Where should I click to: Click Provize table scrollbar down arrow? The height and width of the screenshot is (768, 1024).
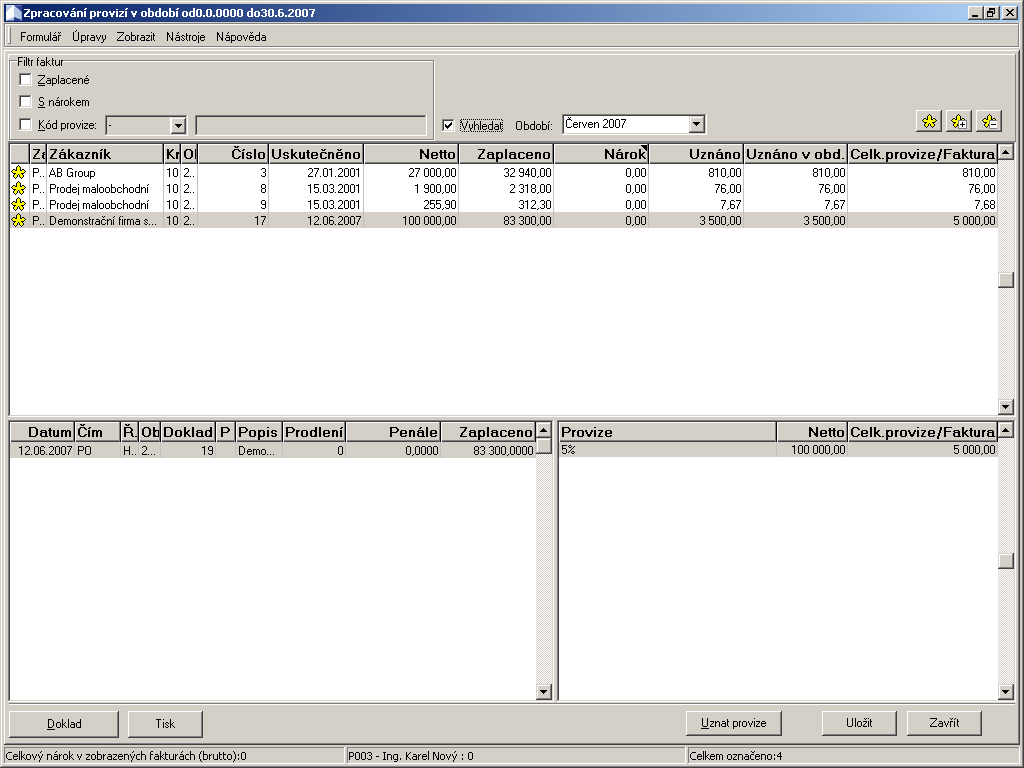pos(1006,692)
